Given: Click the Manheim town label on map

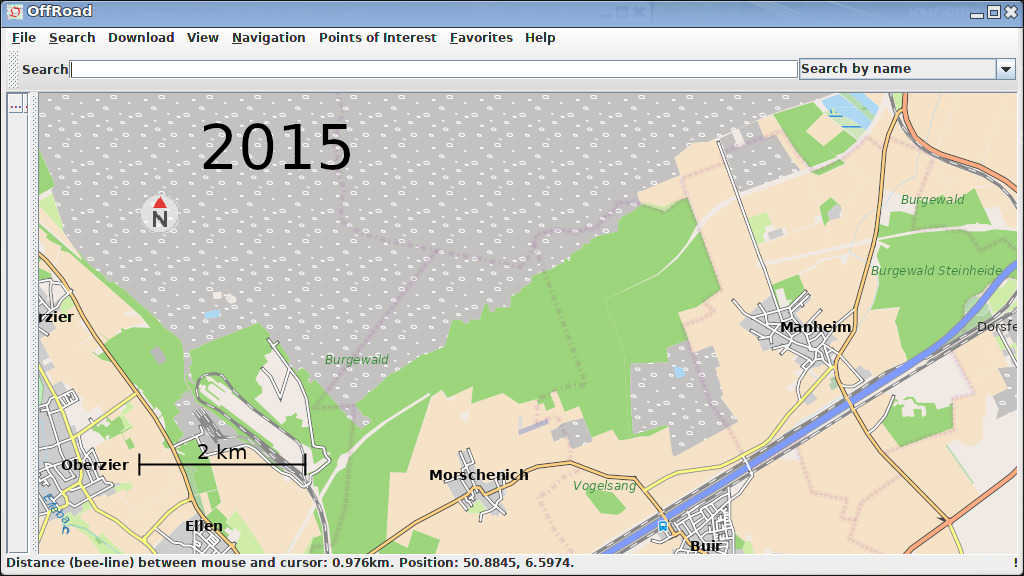Looking at the screenshot, I should coord(815,327).
